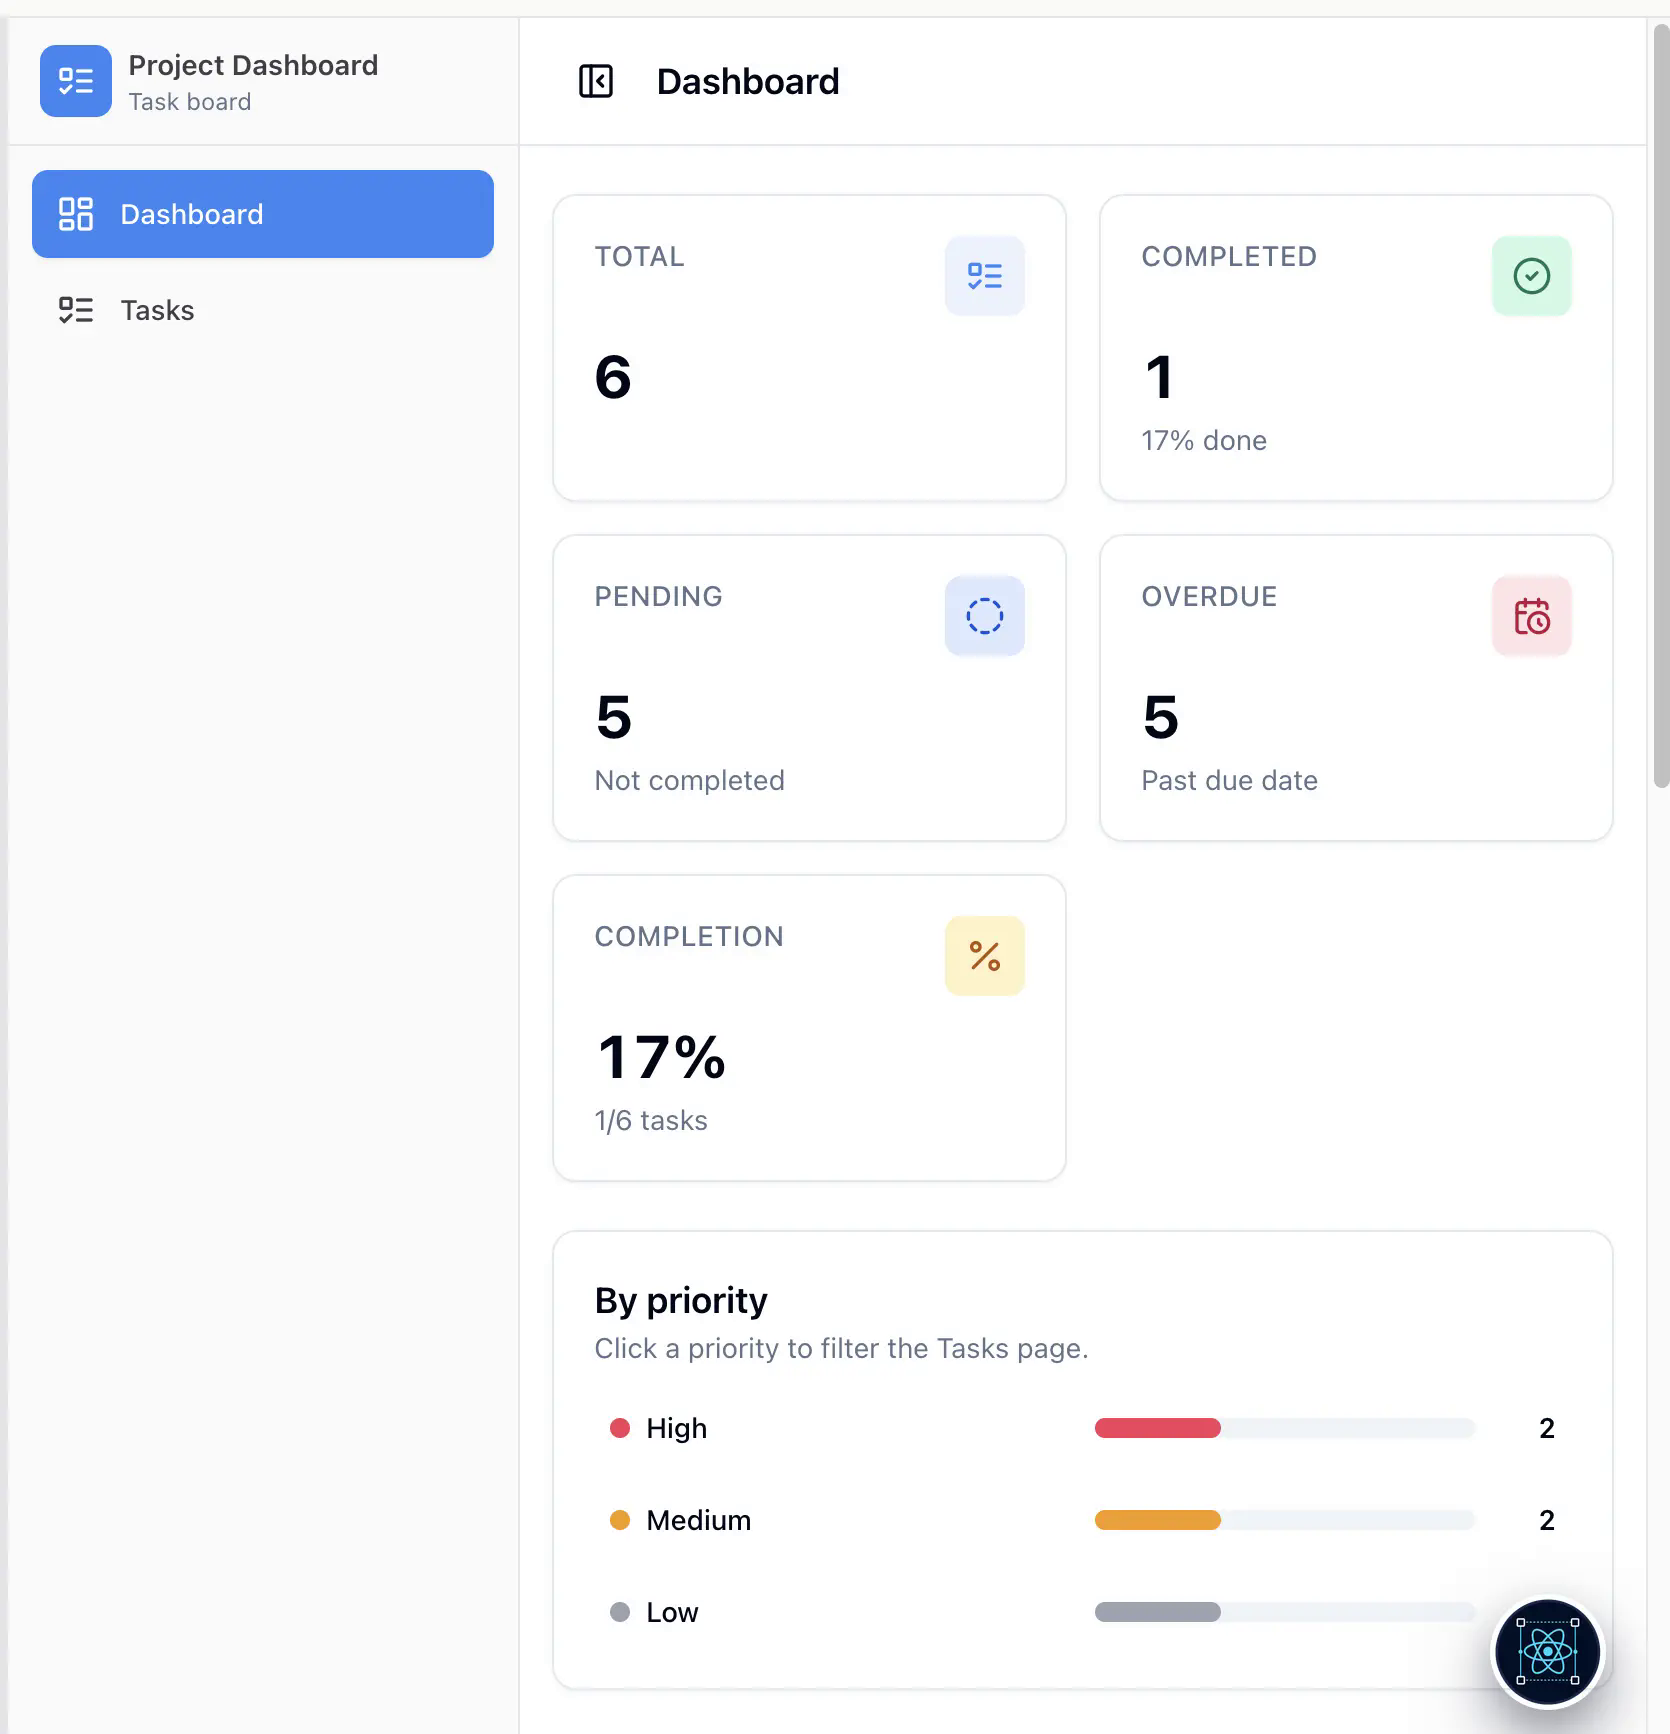Open the Overdue stat card
The image size is (1670, 1734).
coord(1356,688)
